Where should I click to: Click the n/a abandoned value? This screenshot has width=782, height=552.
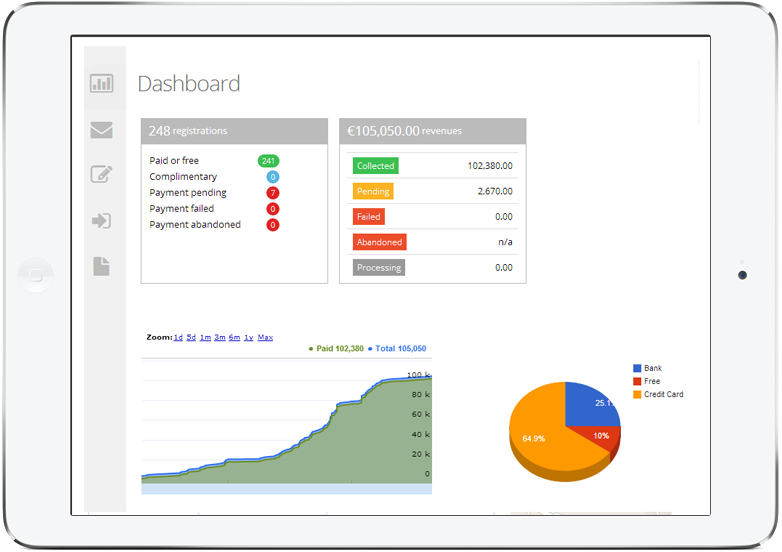(x=505, y=242)
